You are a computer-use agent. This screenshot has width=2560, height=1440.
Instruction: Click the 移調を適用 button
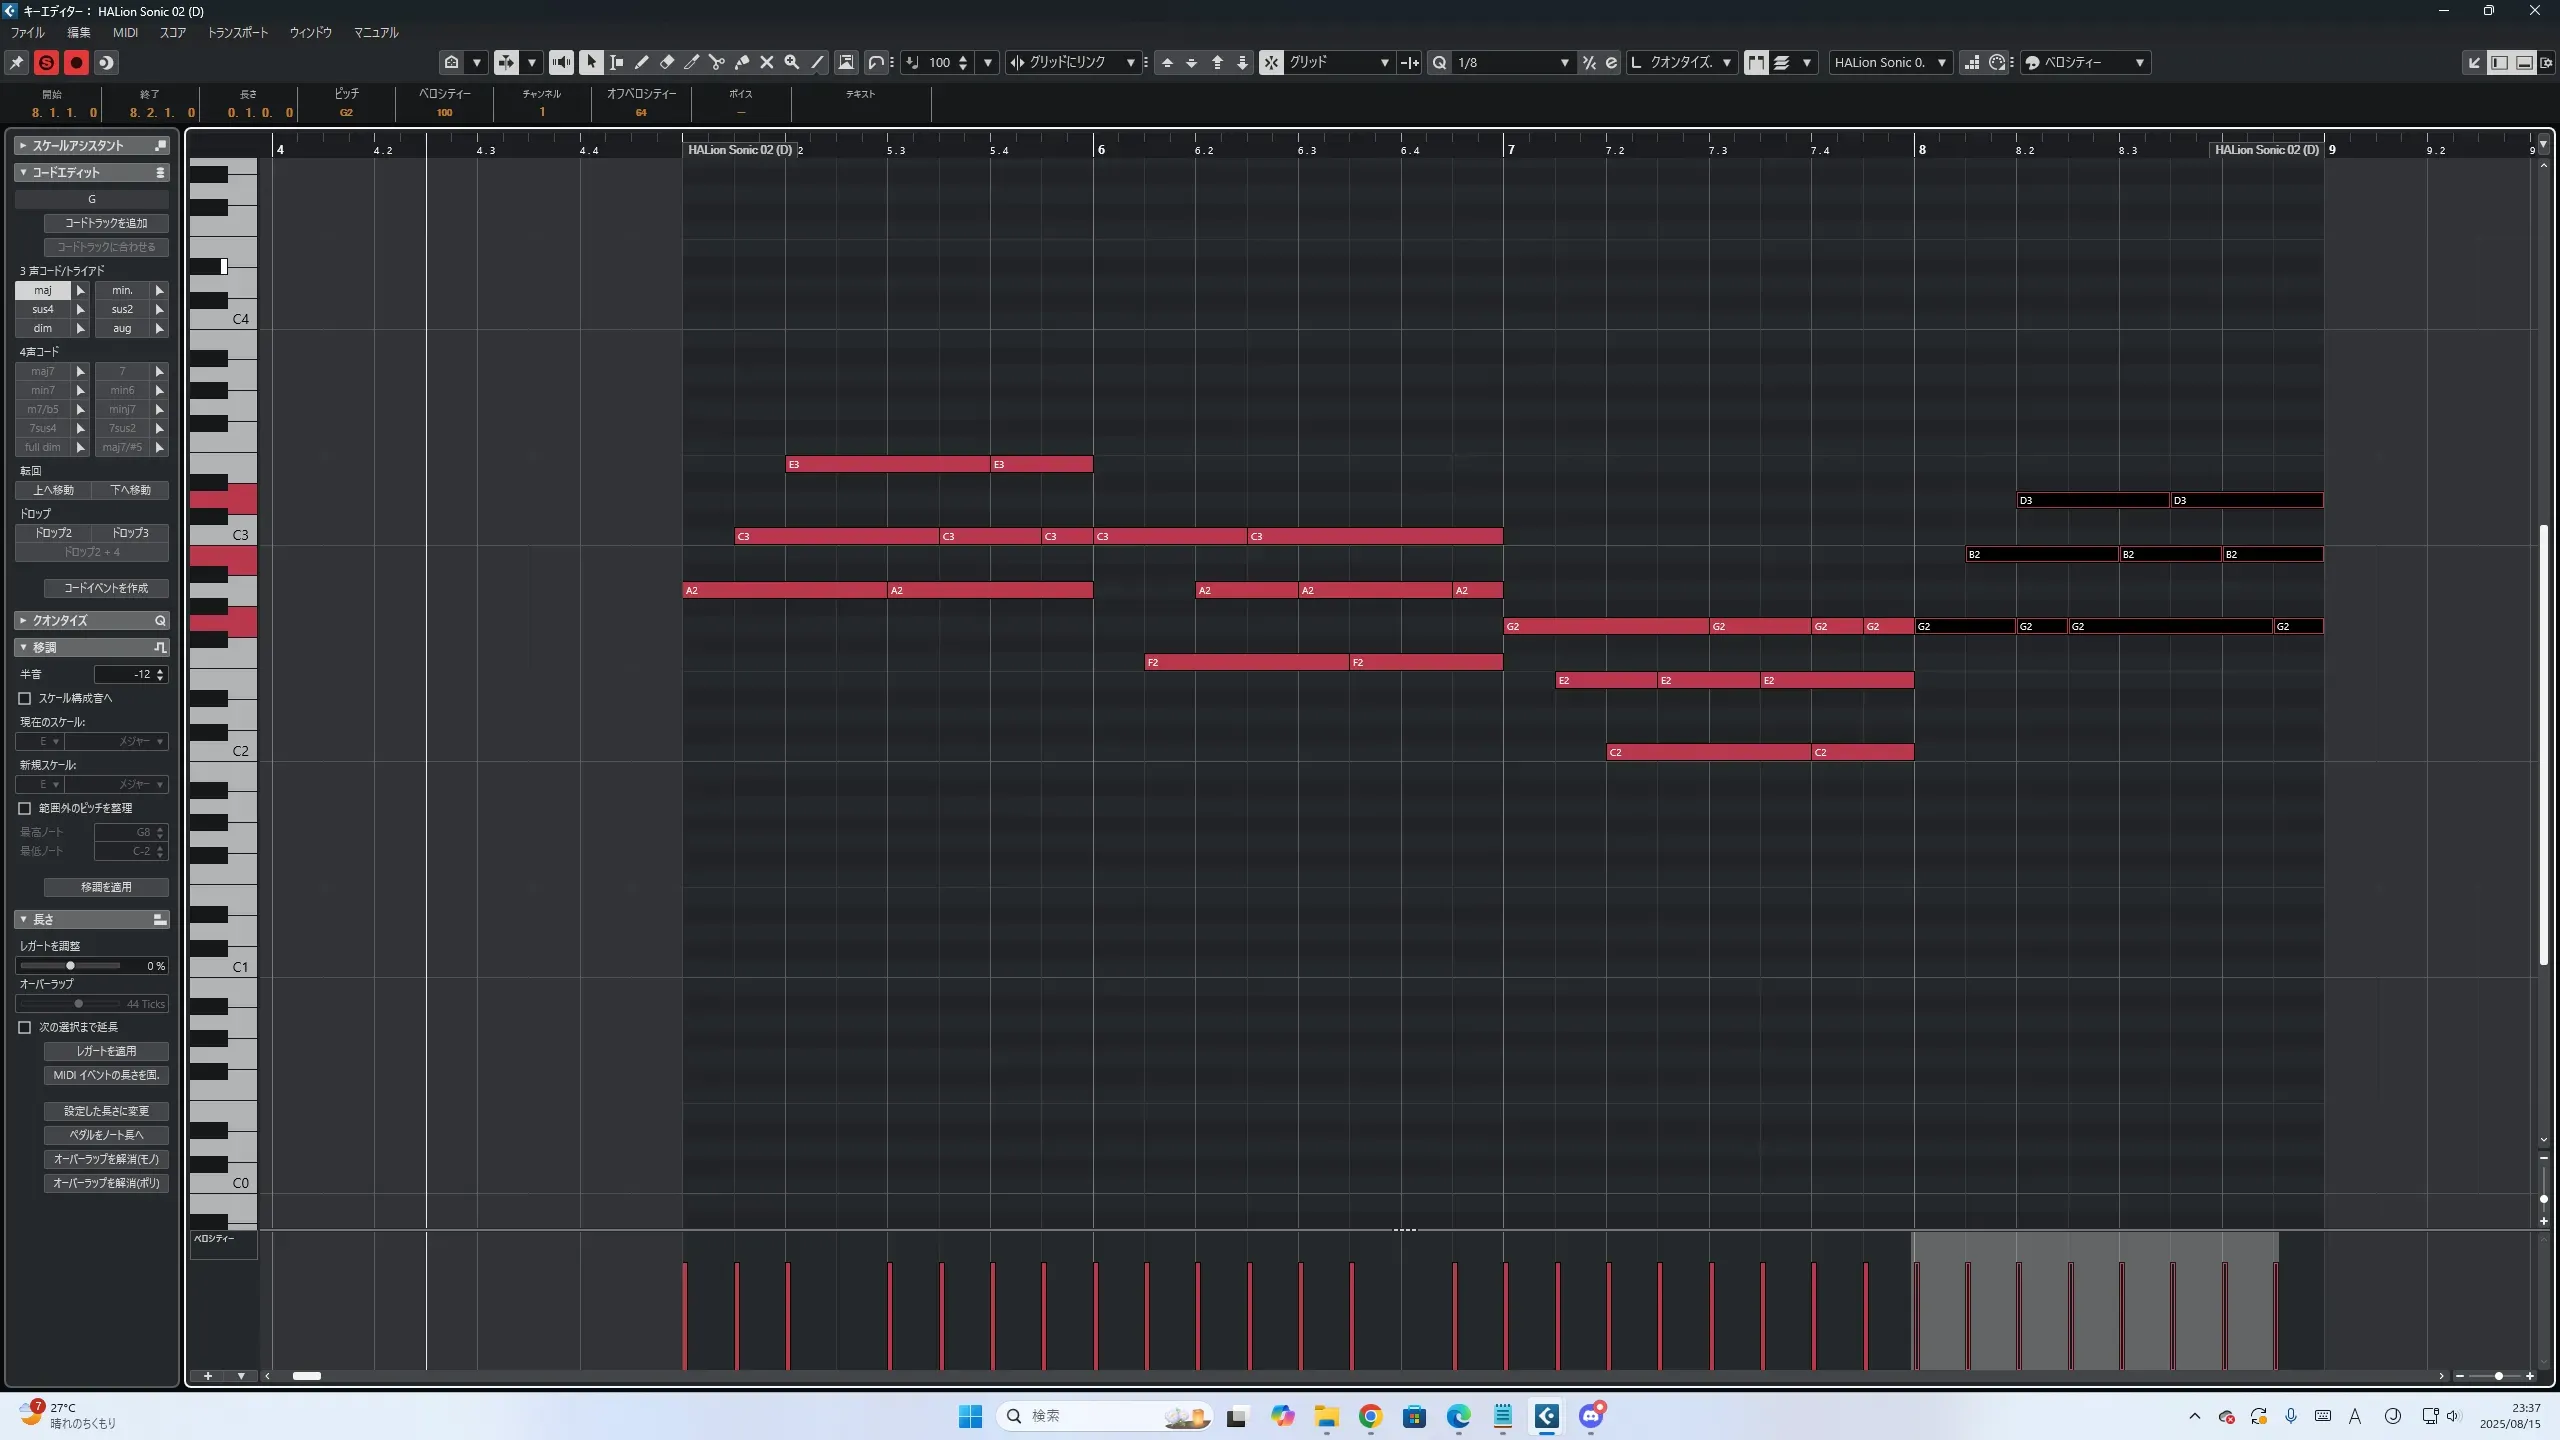click(106, 887)
